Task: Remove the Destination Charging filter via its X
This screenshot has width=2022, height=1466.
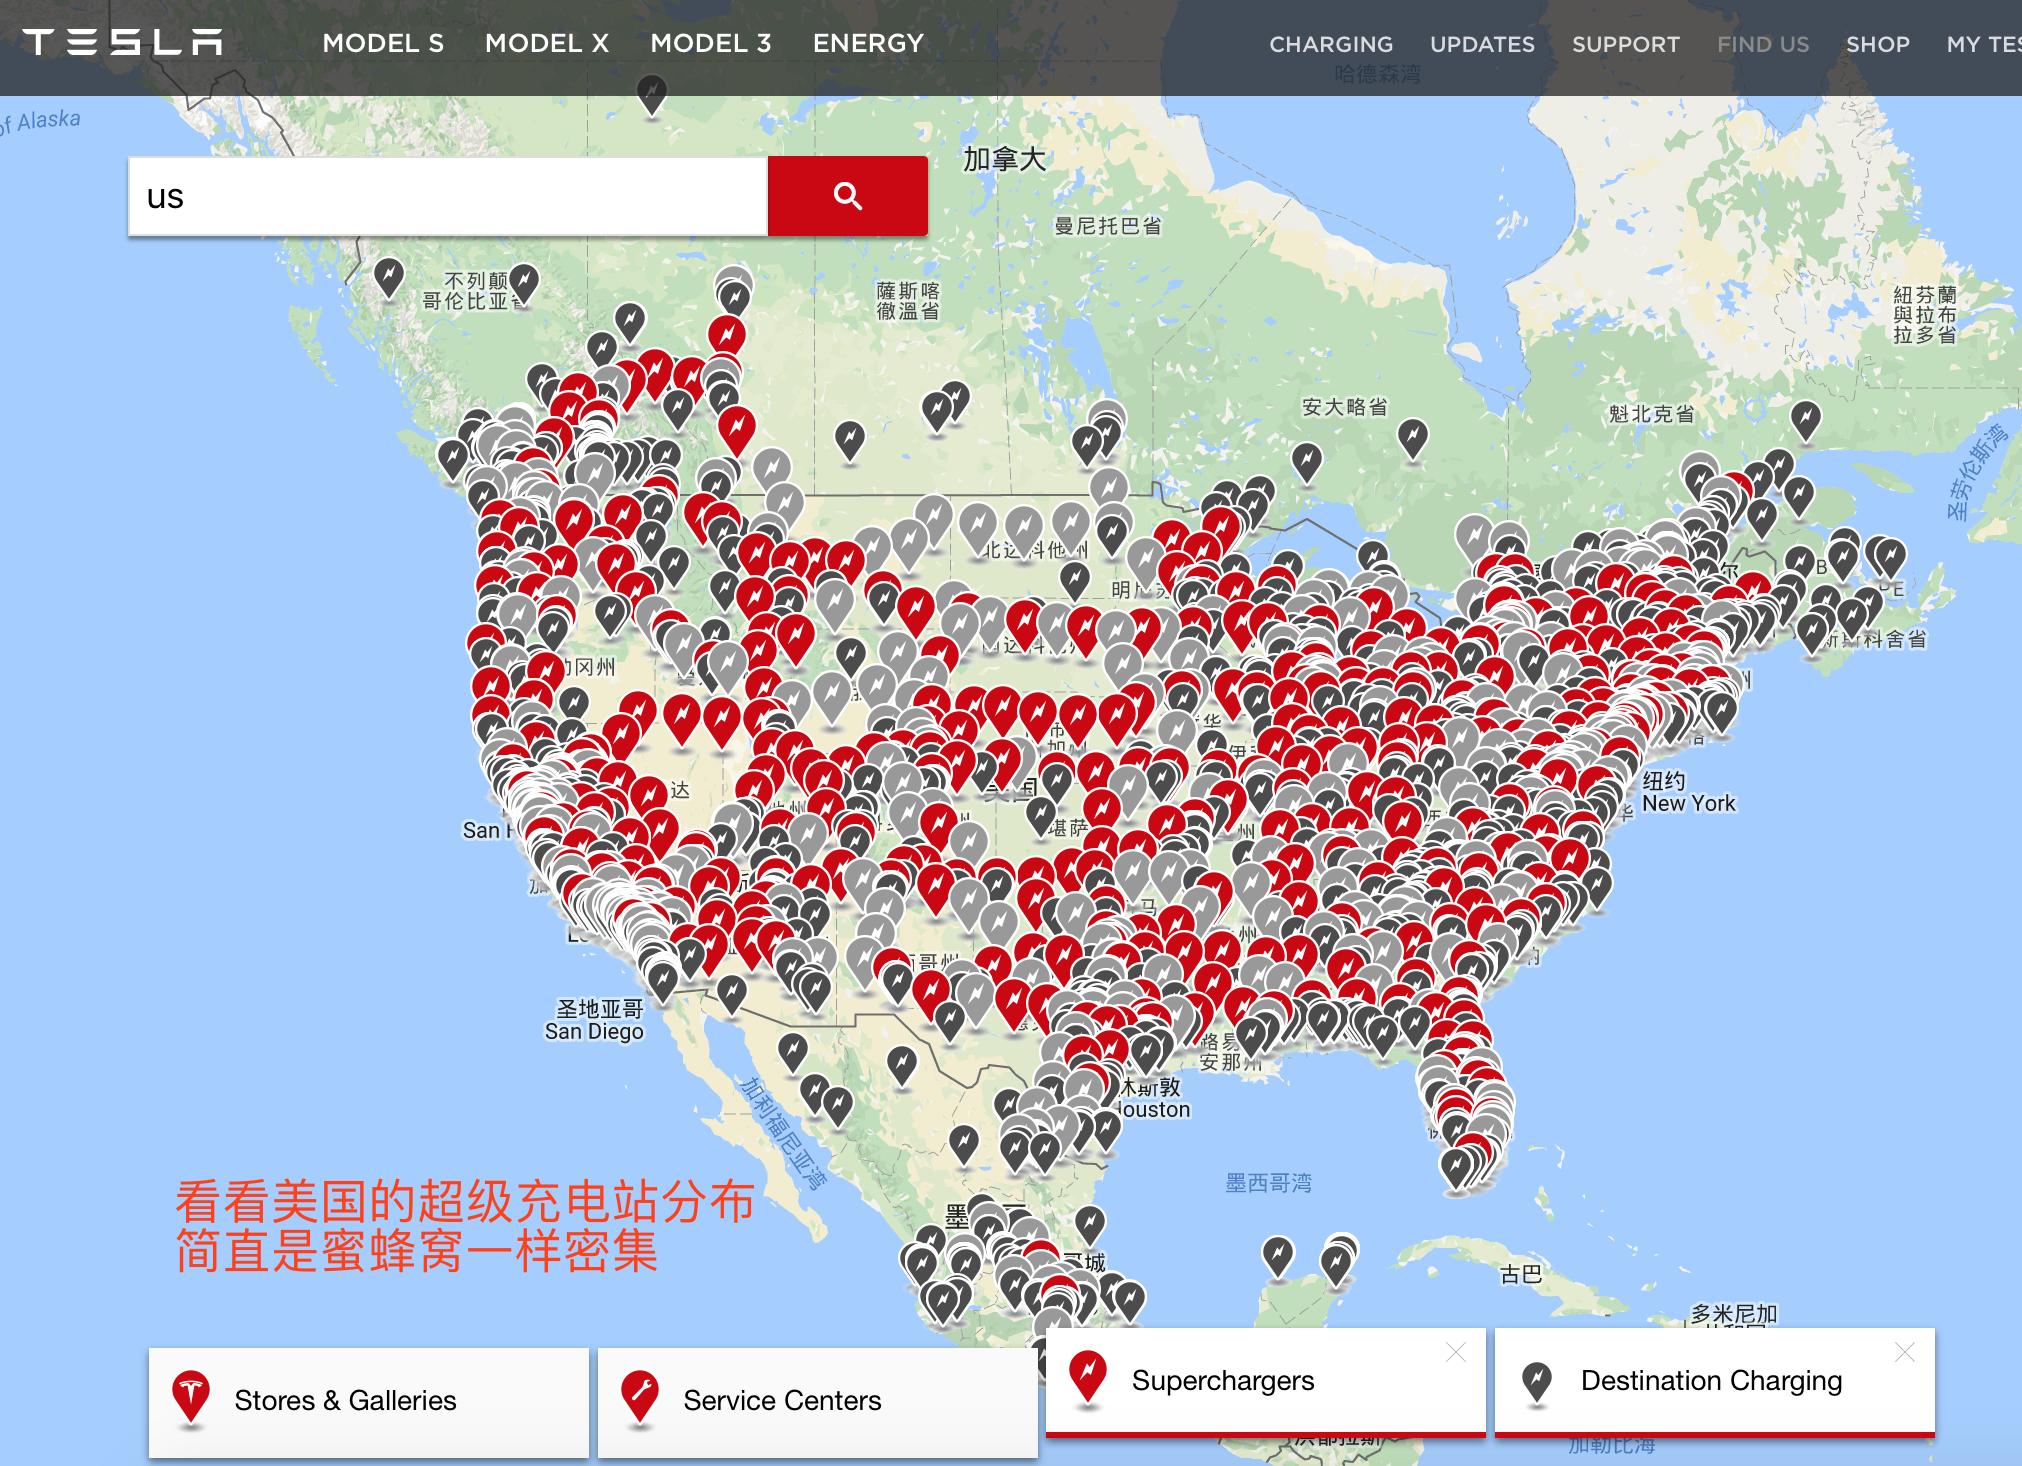Action: [x=1904, y=1352]
